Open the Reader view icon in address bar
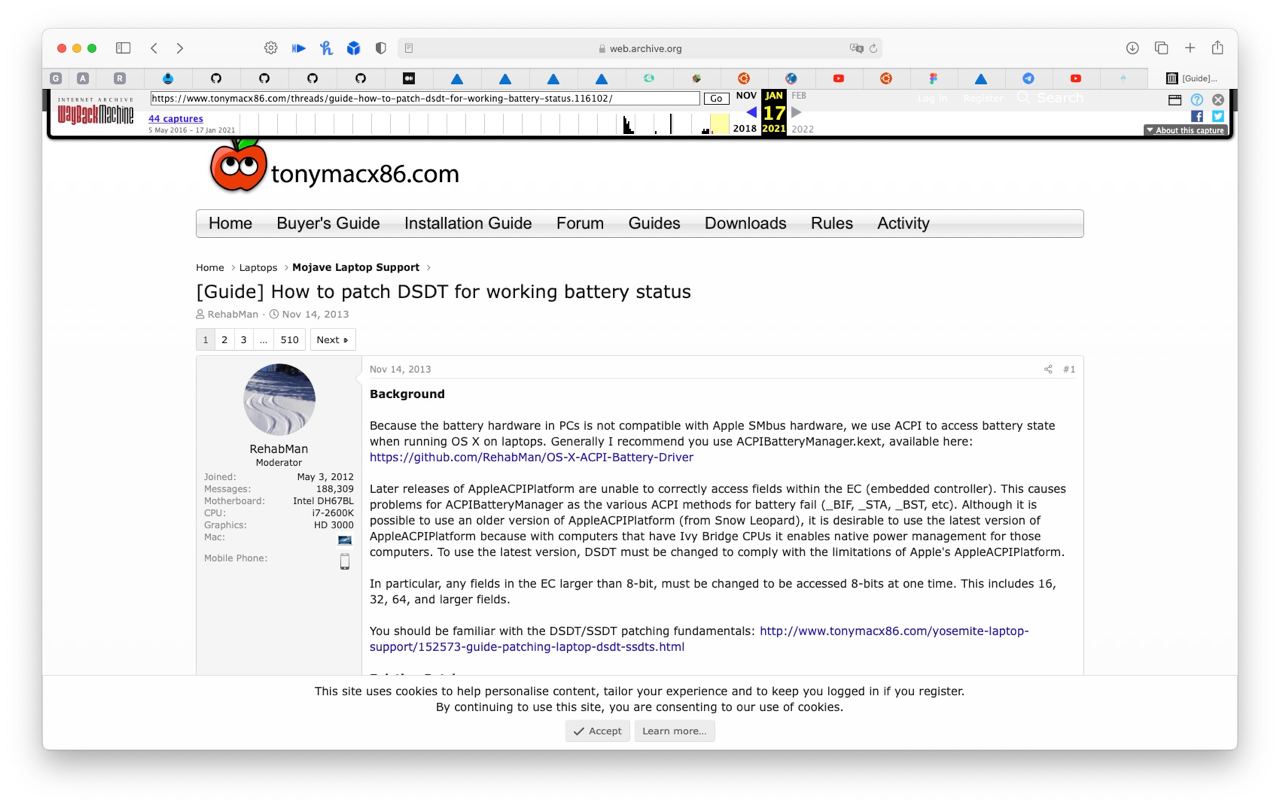 coord(409,48)
